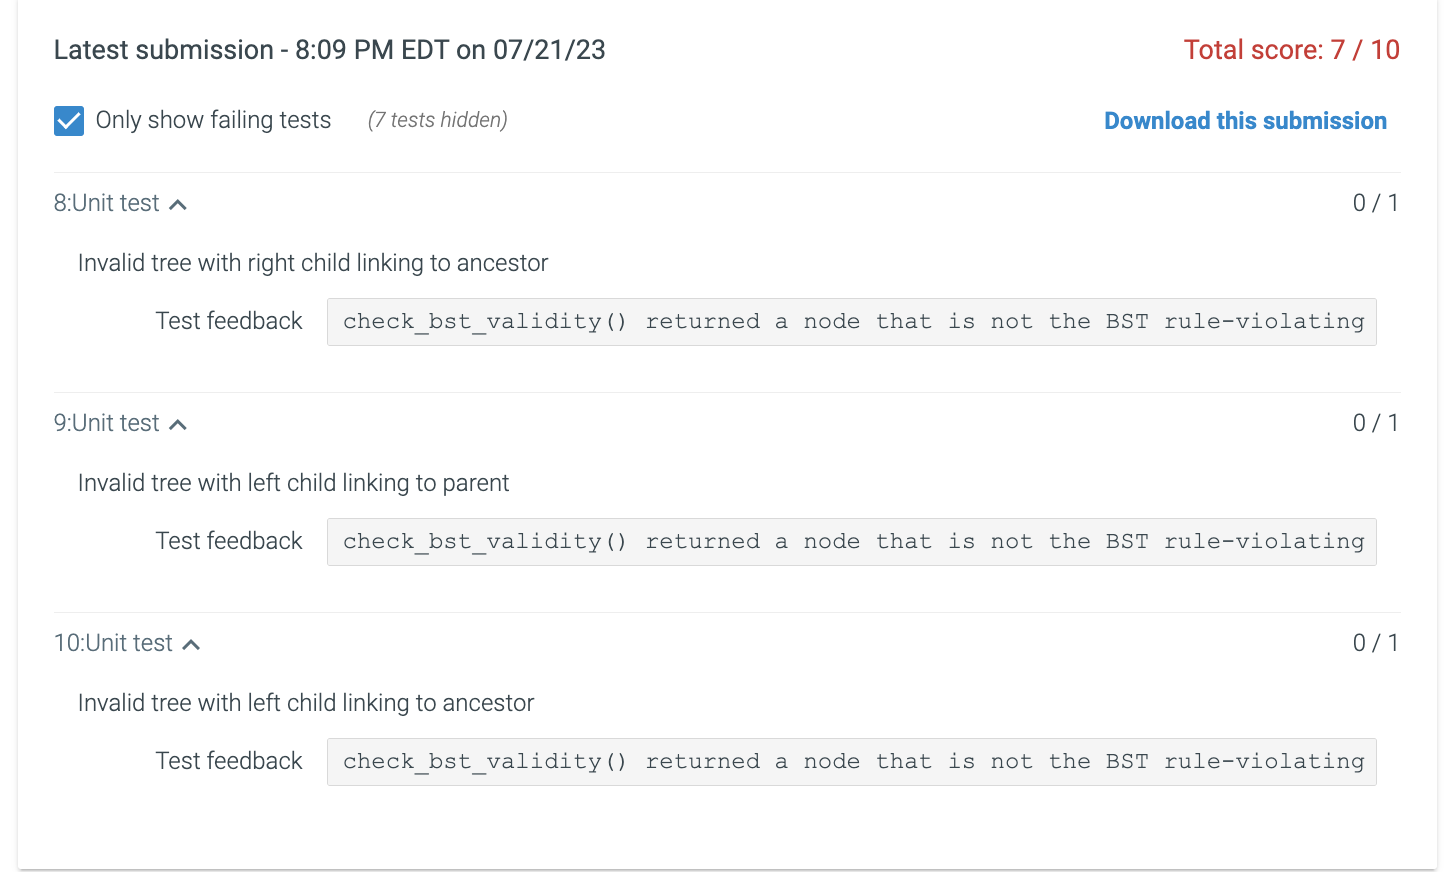Click the 10:Unit test label
This screenshot has width=1450, height=872.
click(114, 643)
